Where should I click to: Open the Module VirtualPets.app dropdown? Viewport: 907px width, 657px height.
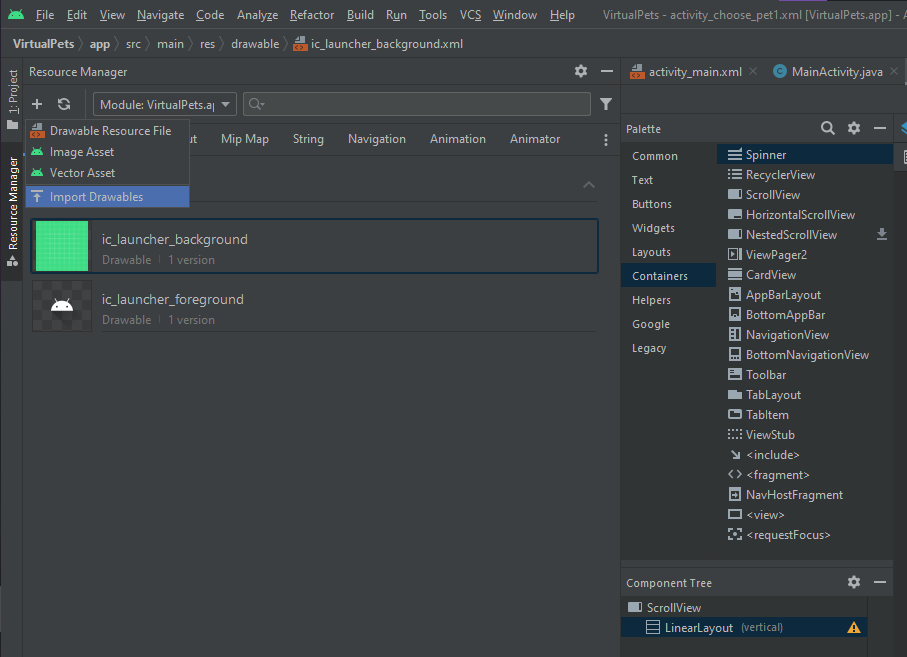tap(166, 105)
